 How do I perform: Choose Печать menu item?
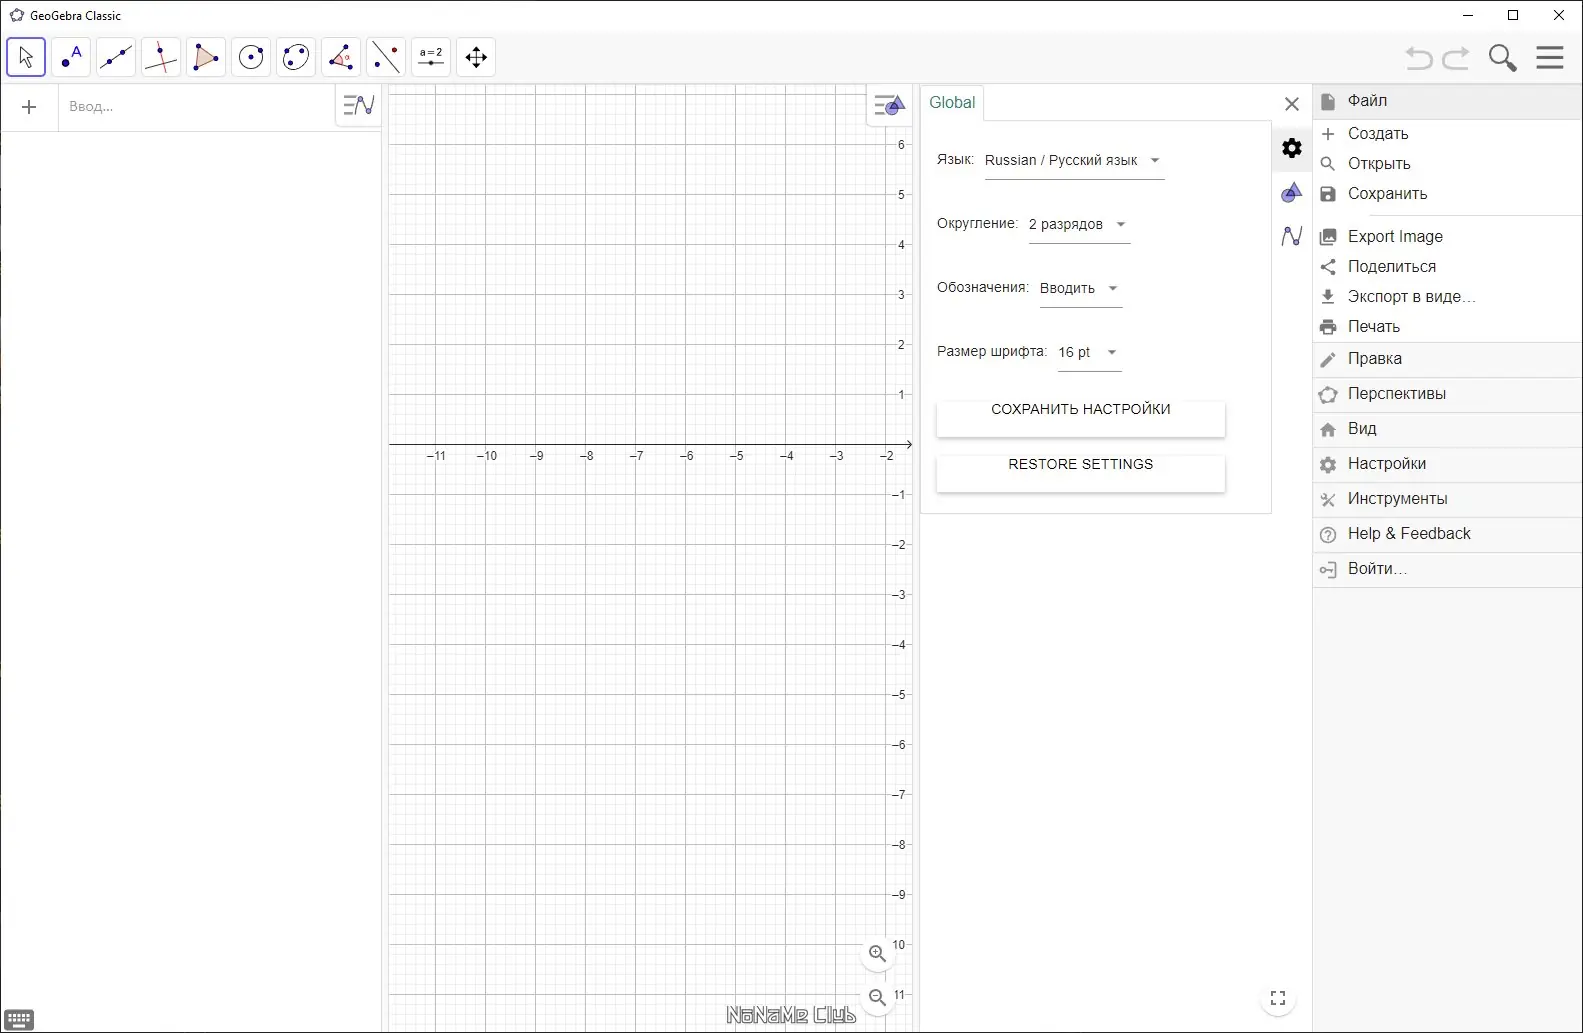pos(1447,327)
